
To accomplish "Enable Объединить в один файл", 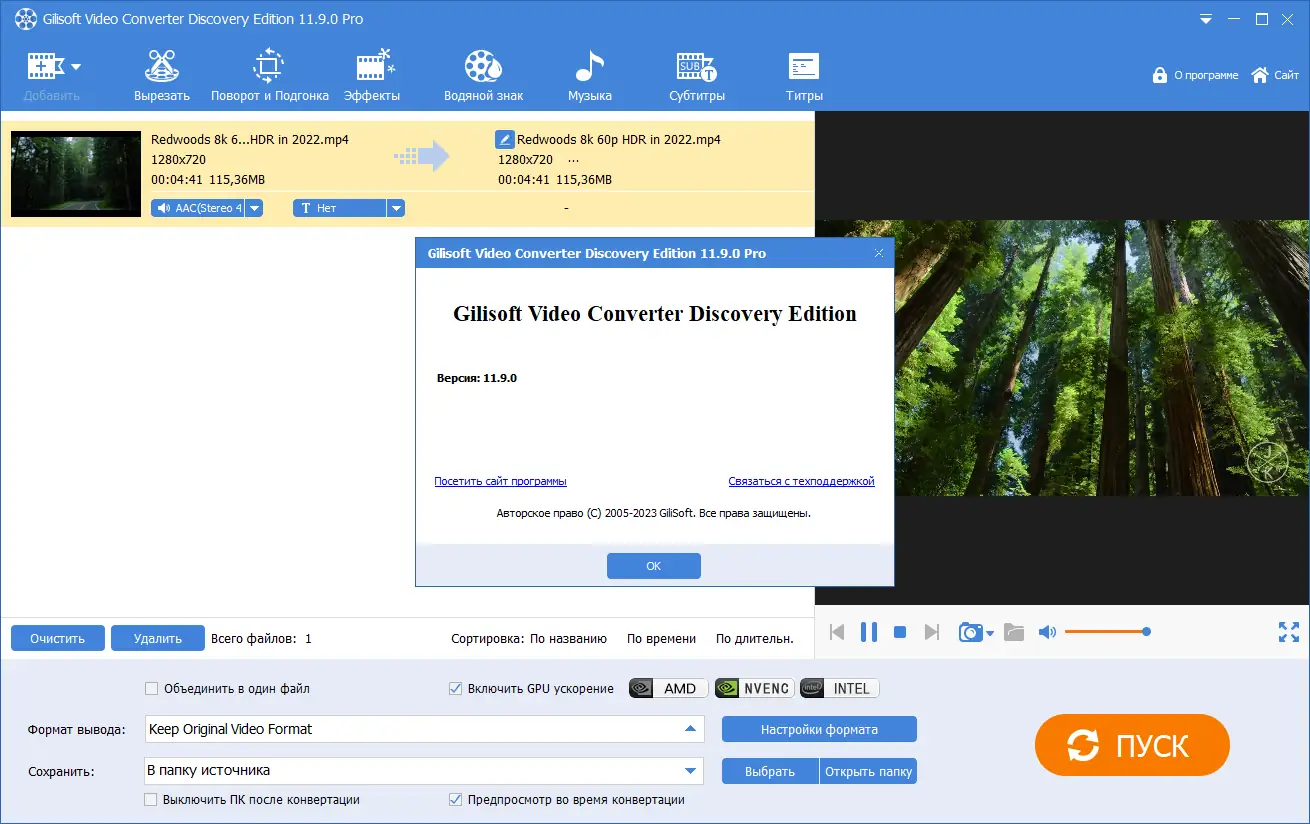I will (x=151, y=688).
